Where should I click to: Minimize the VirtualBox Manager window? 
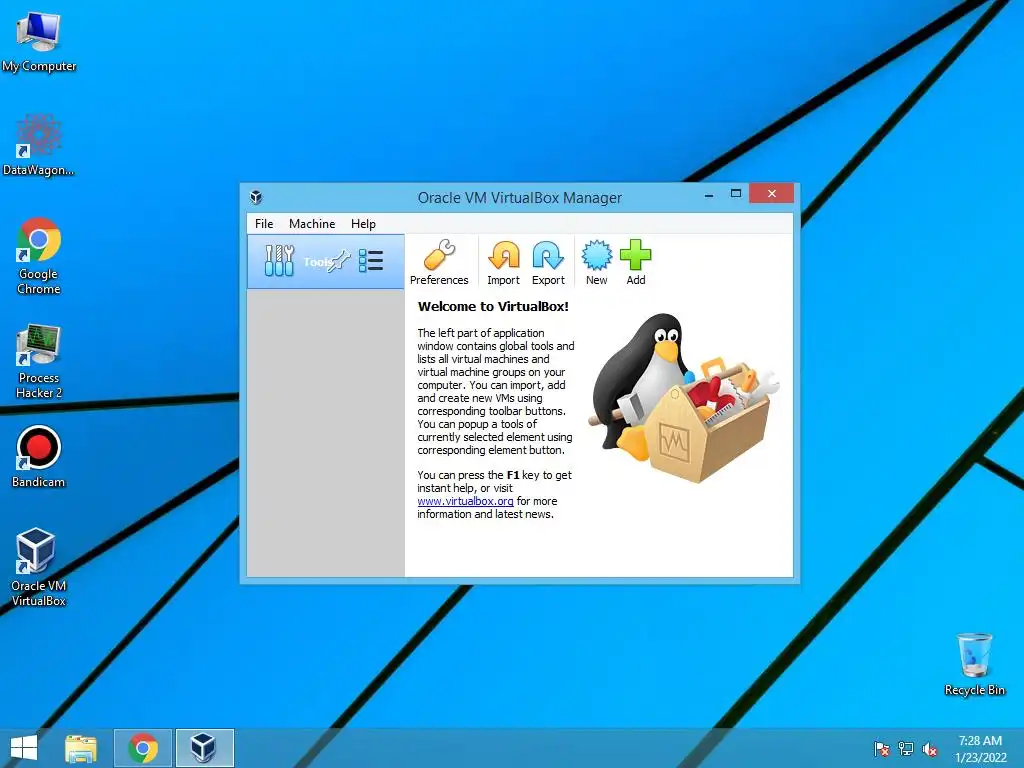(x=709, y=195)
